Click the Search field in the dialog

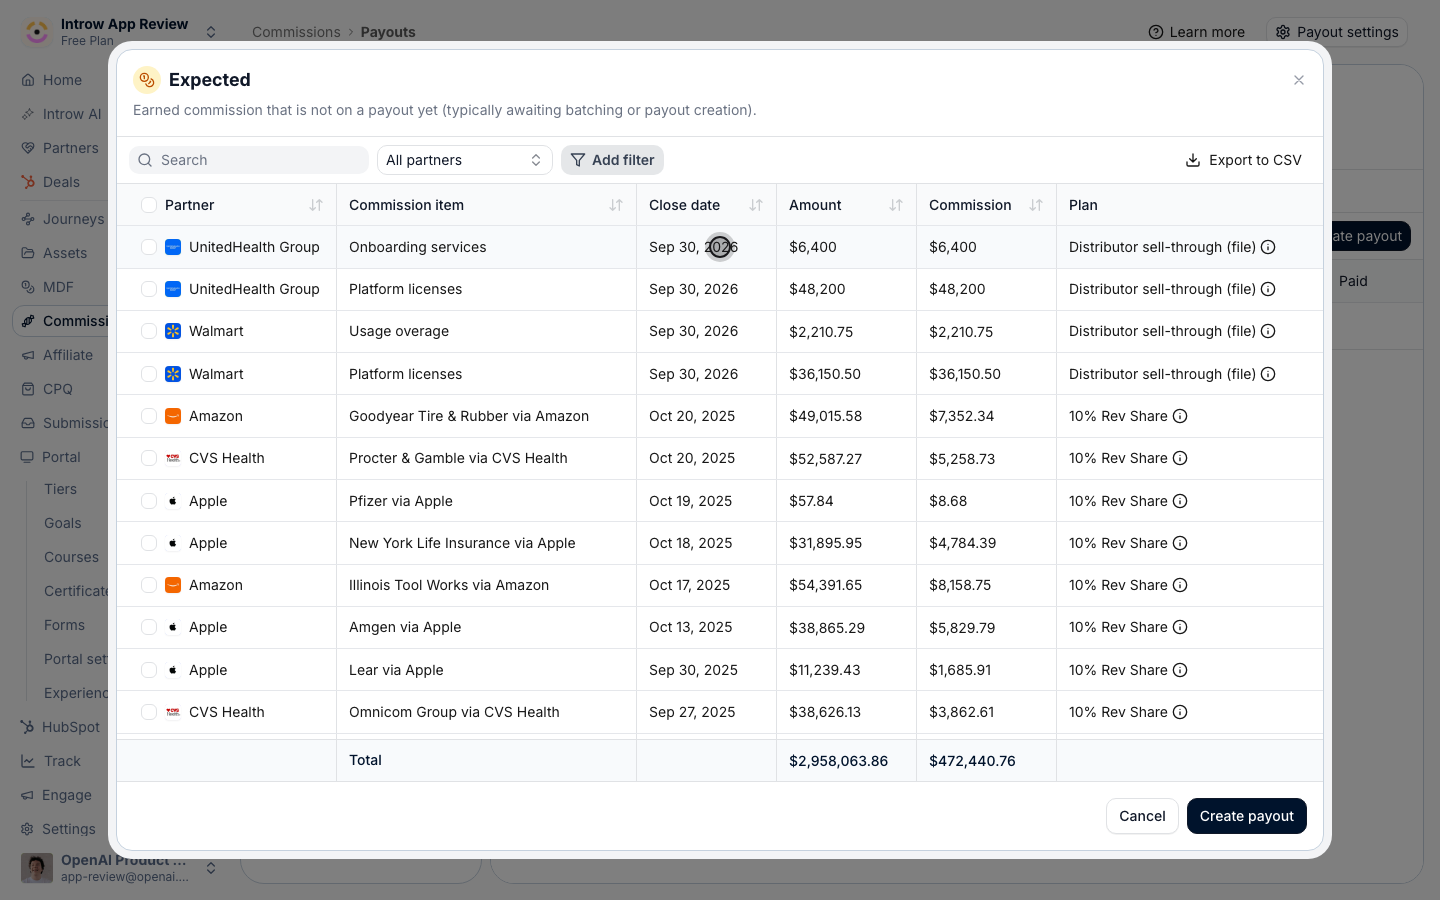pos(249,160)
